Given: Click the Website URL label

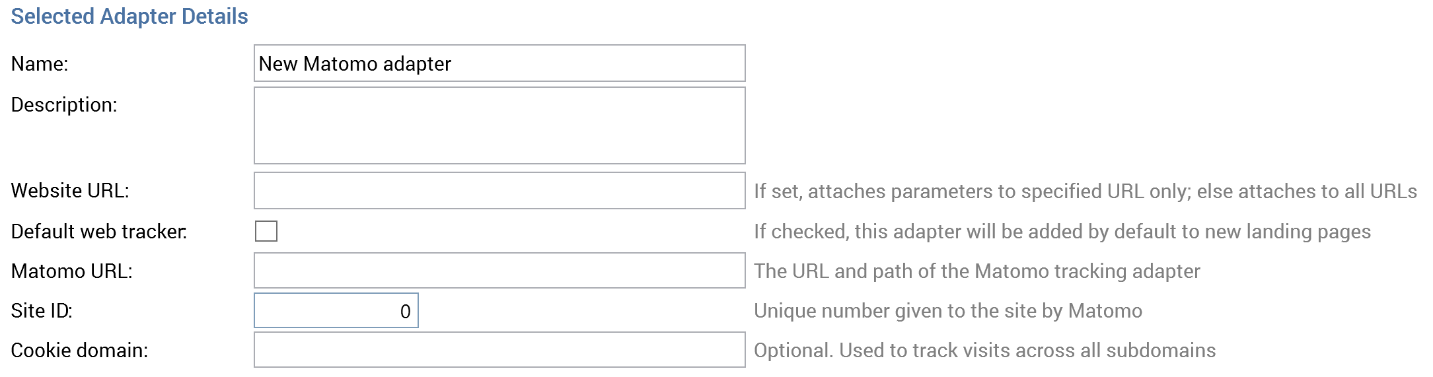Looking at the screenshot, I should pyautogui.click(x=70, y=190).
